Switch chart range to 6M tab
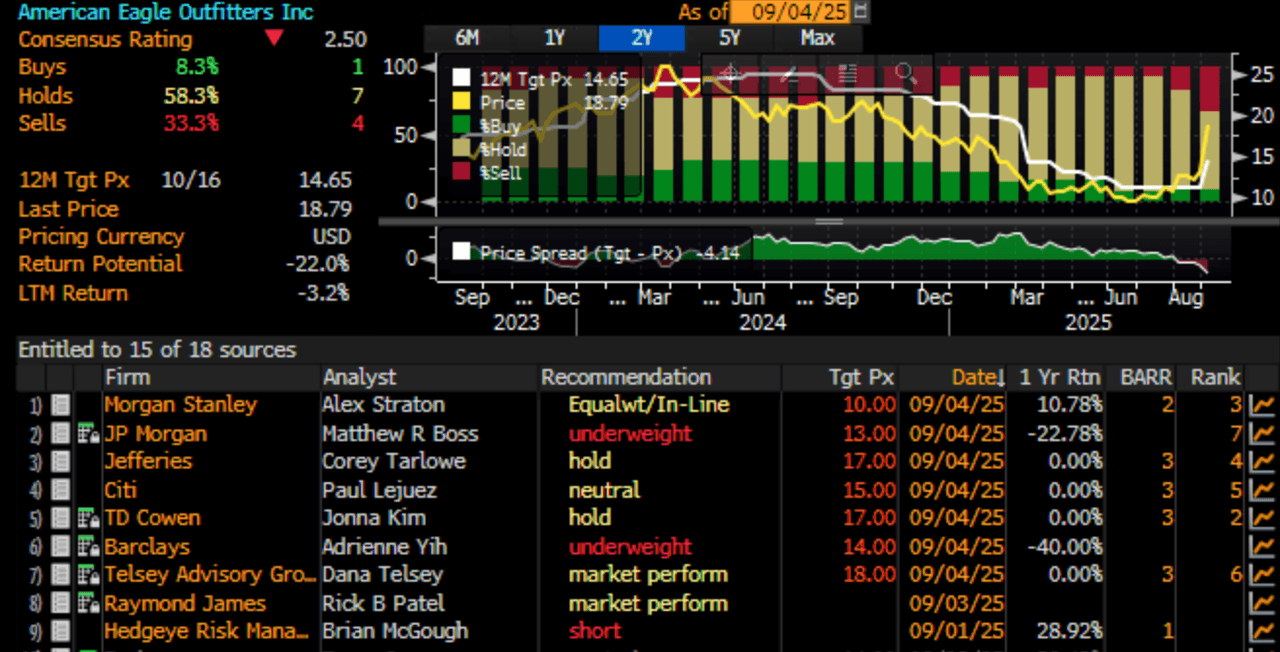Image resolution: width=1280 pixels, height=652 pixels. (467, 38)
